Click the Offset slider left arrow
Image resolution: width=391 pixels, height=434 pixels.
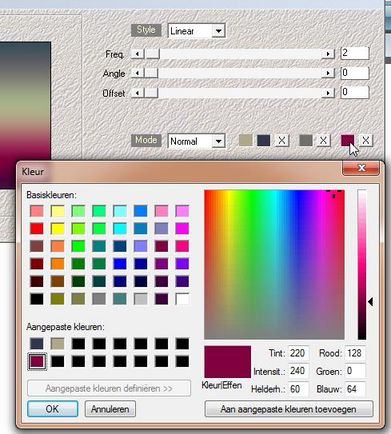137,93
